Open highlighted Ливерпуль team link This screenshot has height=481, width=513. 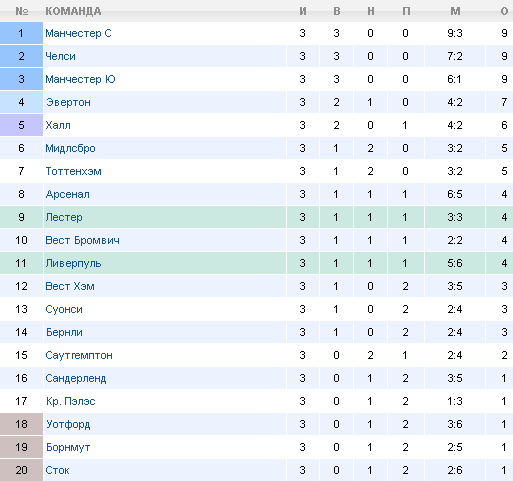click(x=73, y=263)
